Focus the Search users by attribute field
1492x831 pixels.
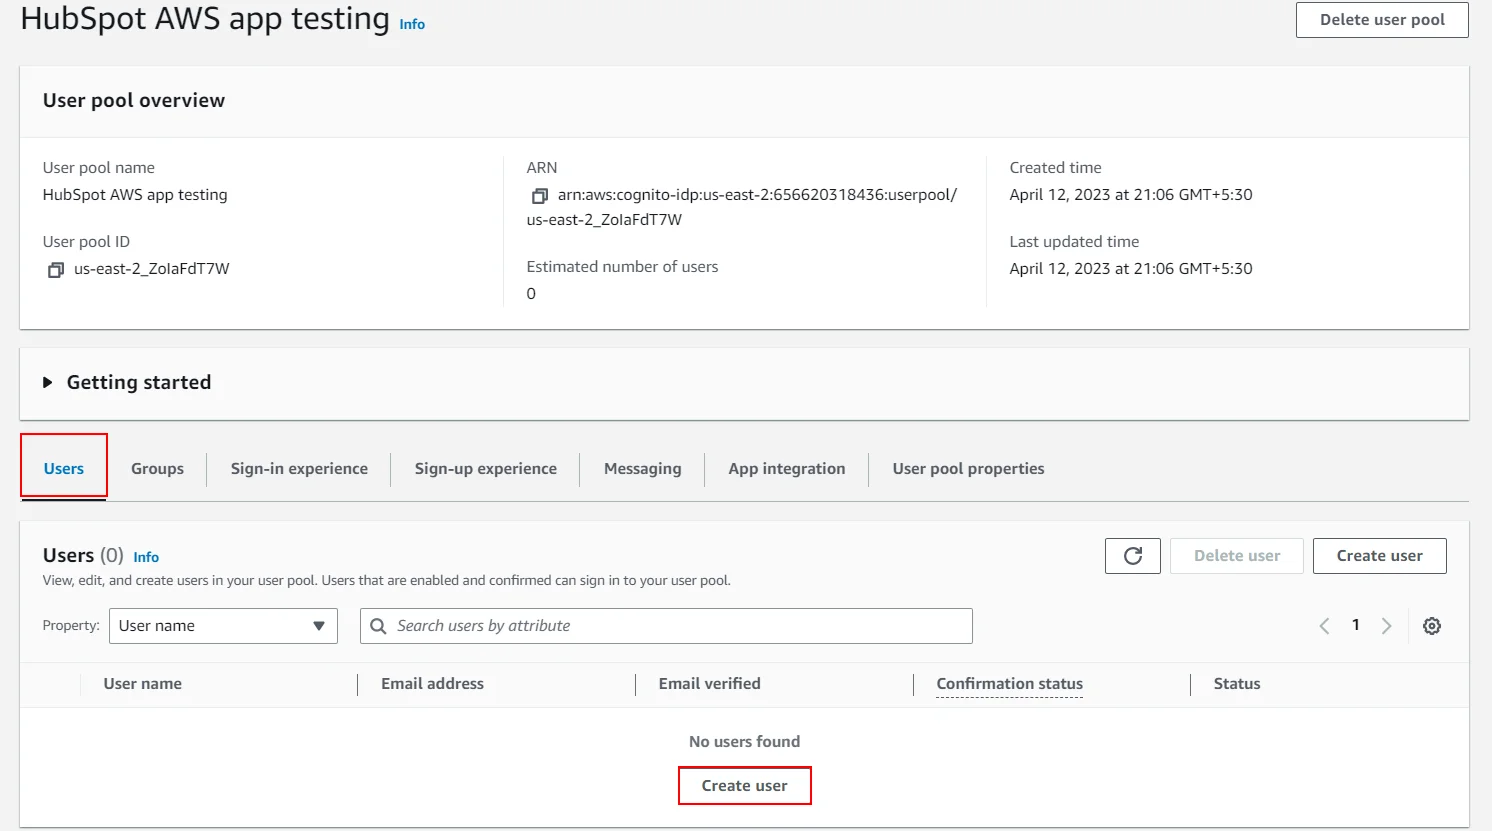tap(666, 626)
